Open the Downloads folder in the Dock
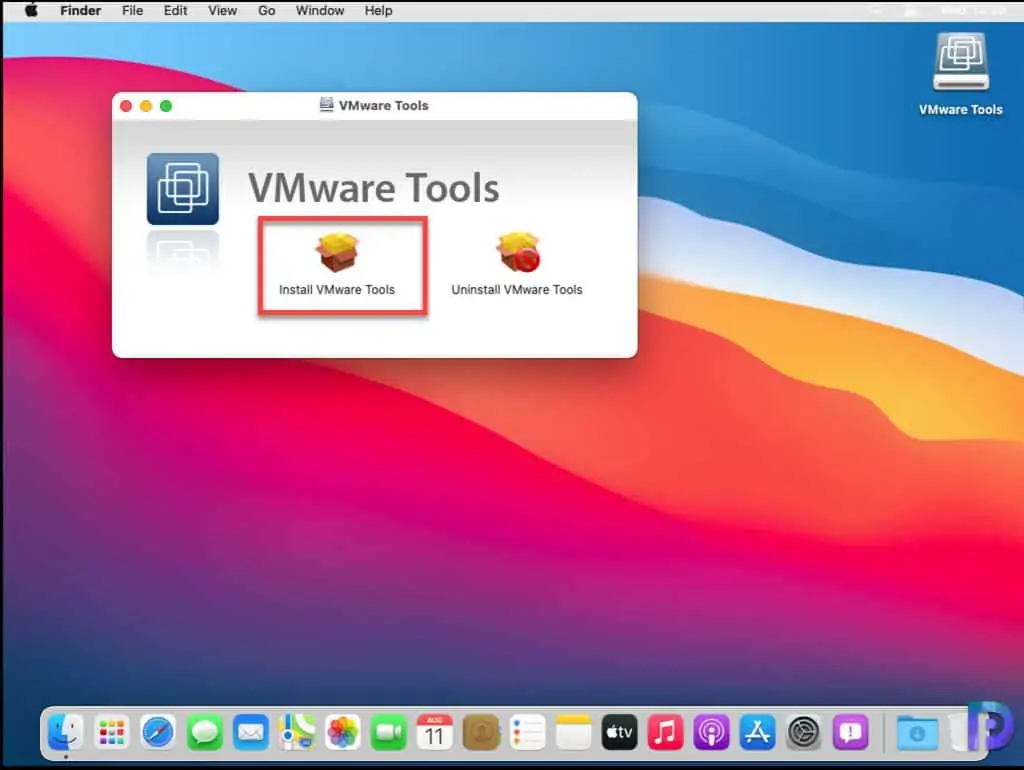 pyautogui.click(x=918, y=732)
